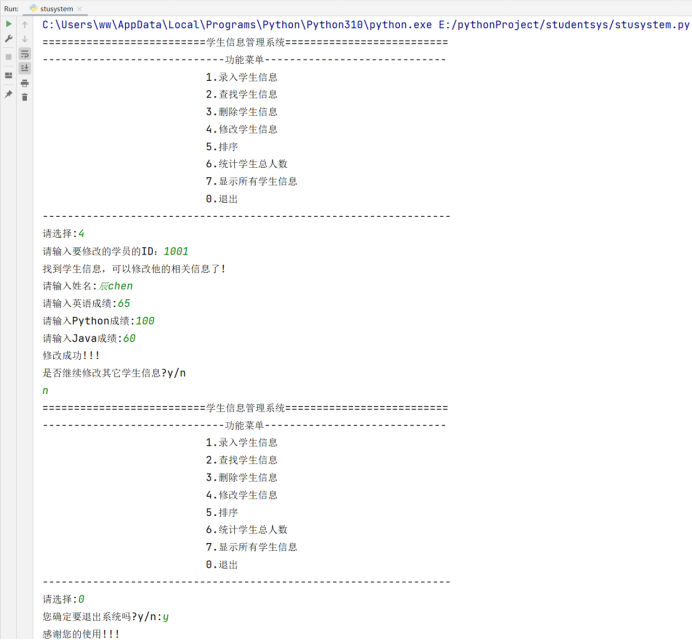Click the Python logo on stusystem tab
Screen dimensions: 692x640
34,8
